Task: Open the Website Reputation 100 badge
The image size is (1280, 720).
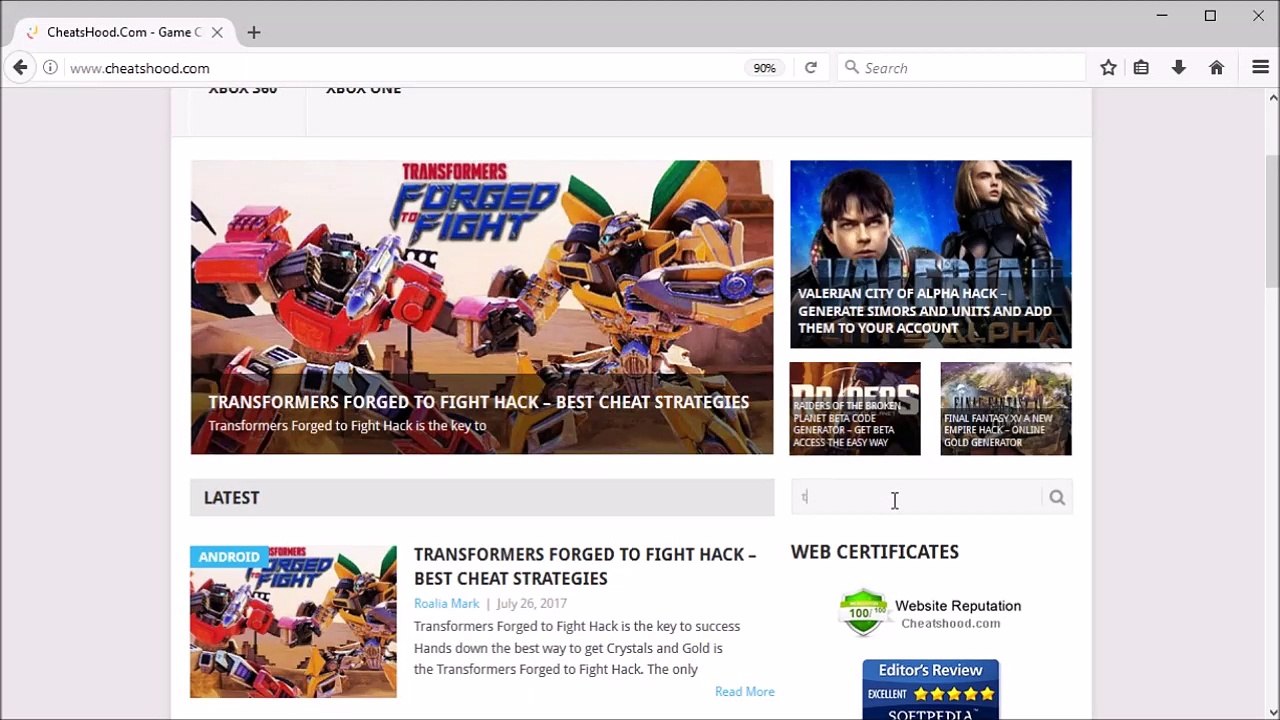Action: [x=930, y=613]
